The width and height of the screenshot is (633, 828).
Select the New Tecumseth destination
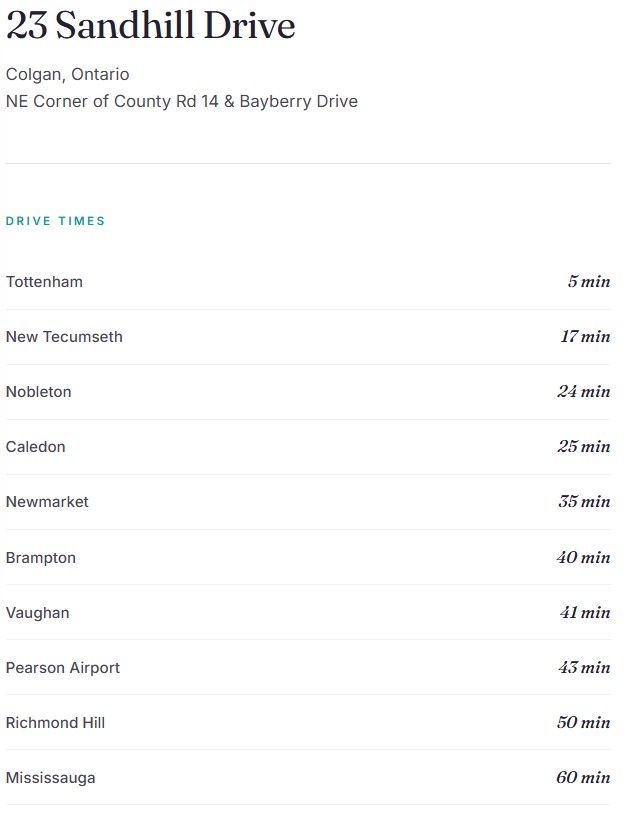pos(64,337)
